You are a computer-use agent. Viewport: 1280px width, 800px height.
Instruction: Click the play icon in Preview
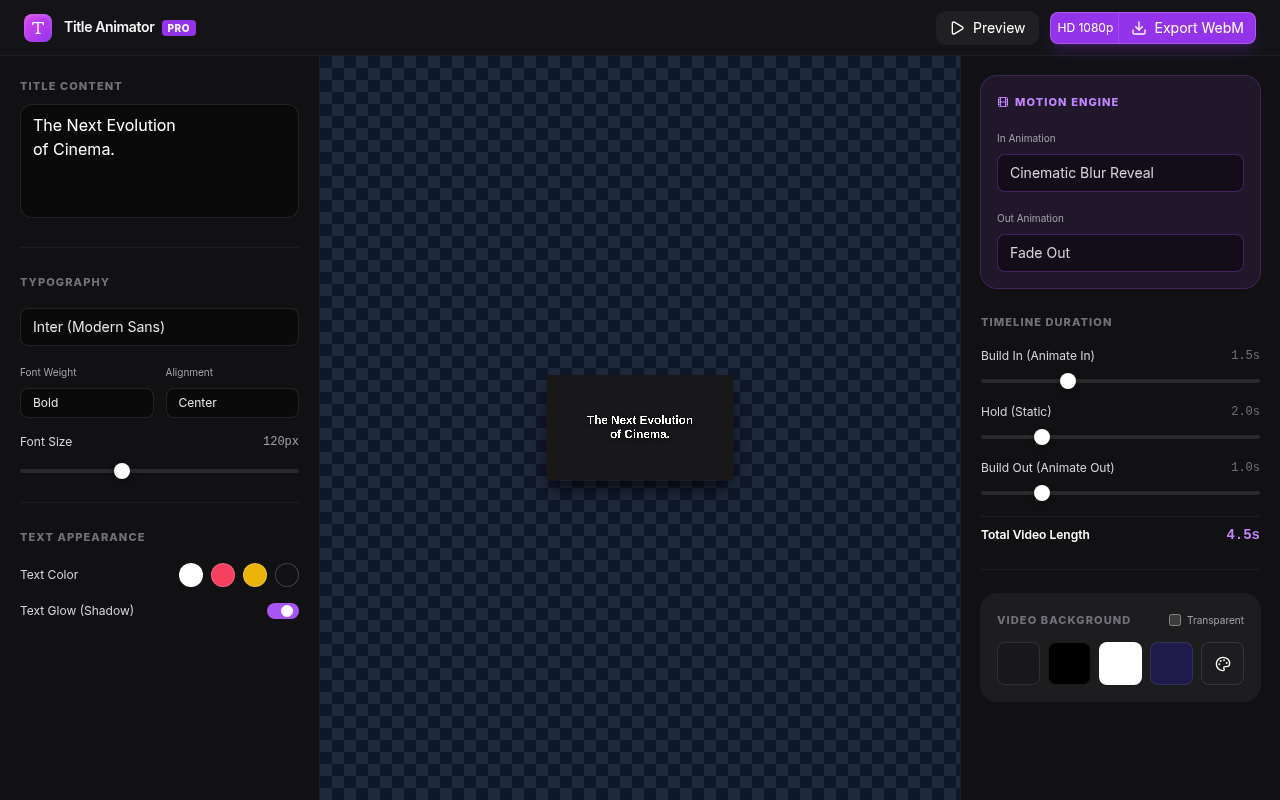[x=957, y=28]
